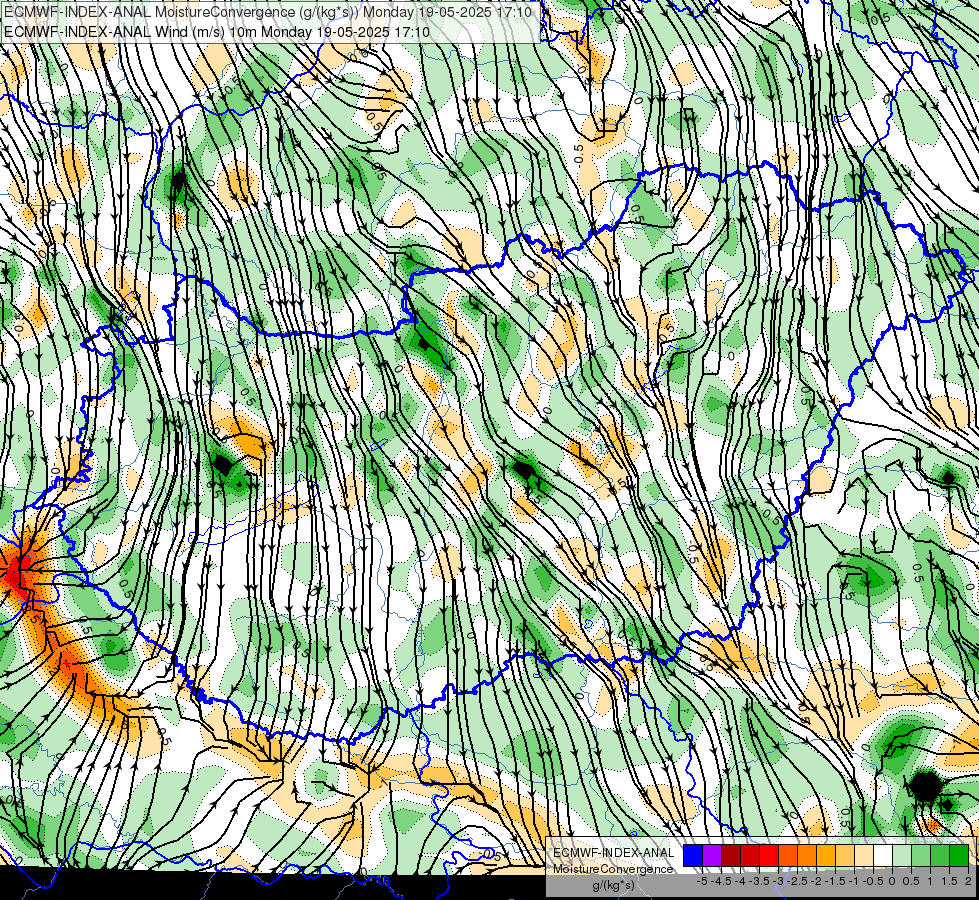Choose the legend swatch between -2 and -1.5
The width and height of the screenshot is (979, 900).
pos(826,856)
